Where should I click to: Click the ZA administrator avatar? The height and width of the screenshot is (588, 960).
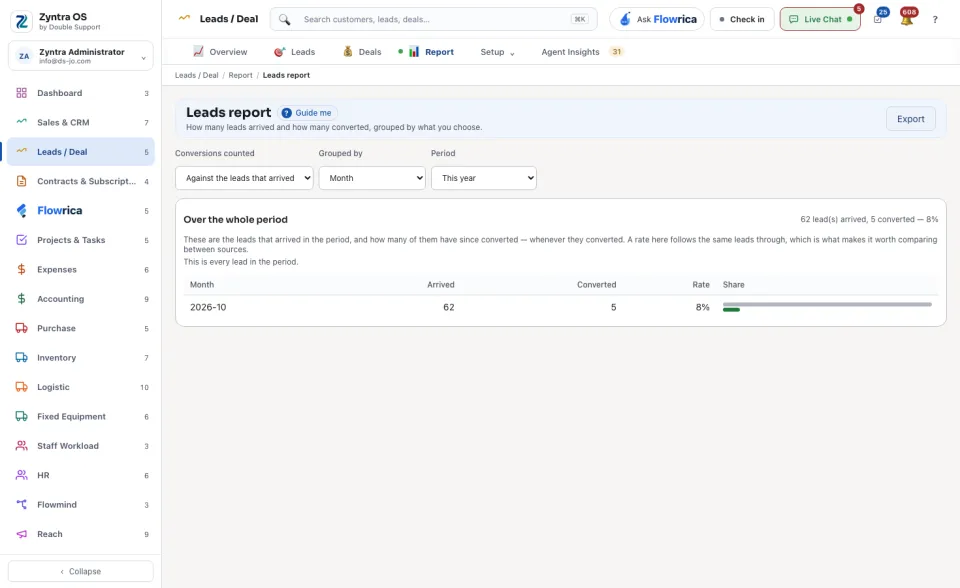point(24,56)
